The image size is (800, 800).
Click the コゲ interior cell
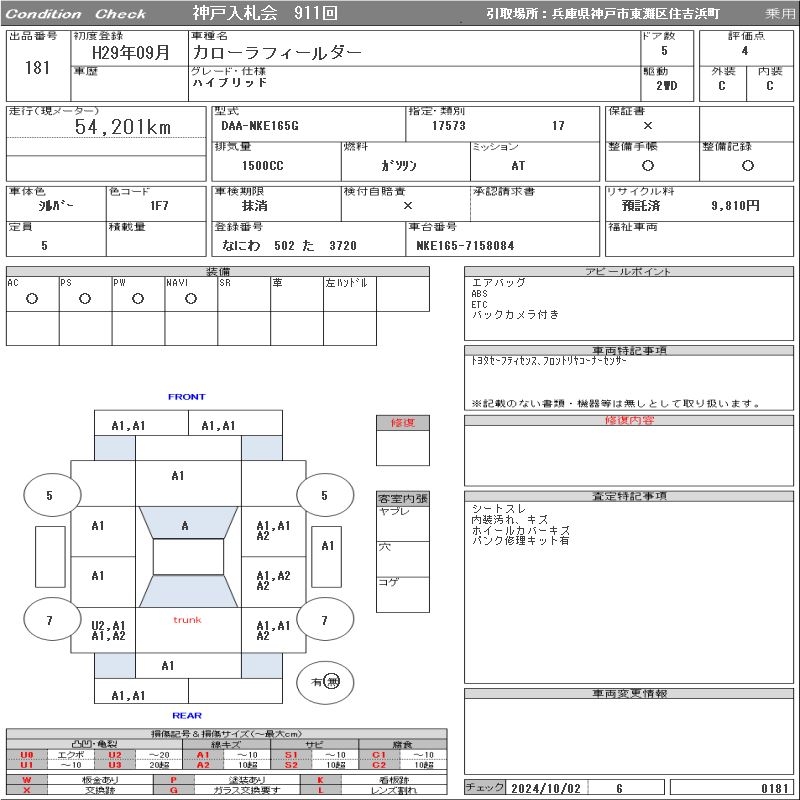click(403, 595)
